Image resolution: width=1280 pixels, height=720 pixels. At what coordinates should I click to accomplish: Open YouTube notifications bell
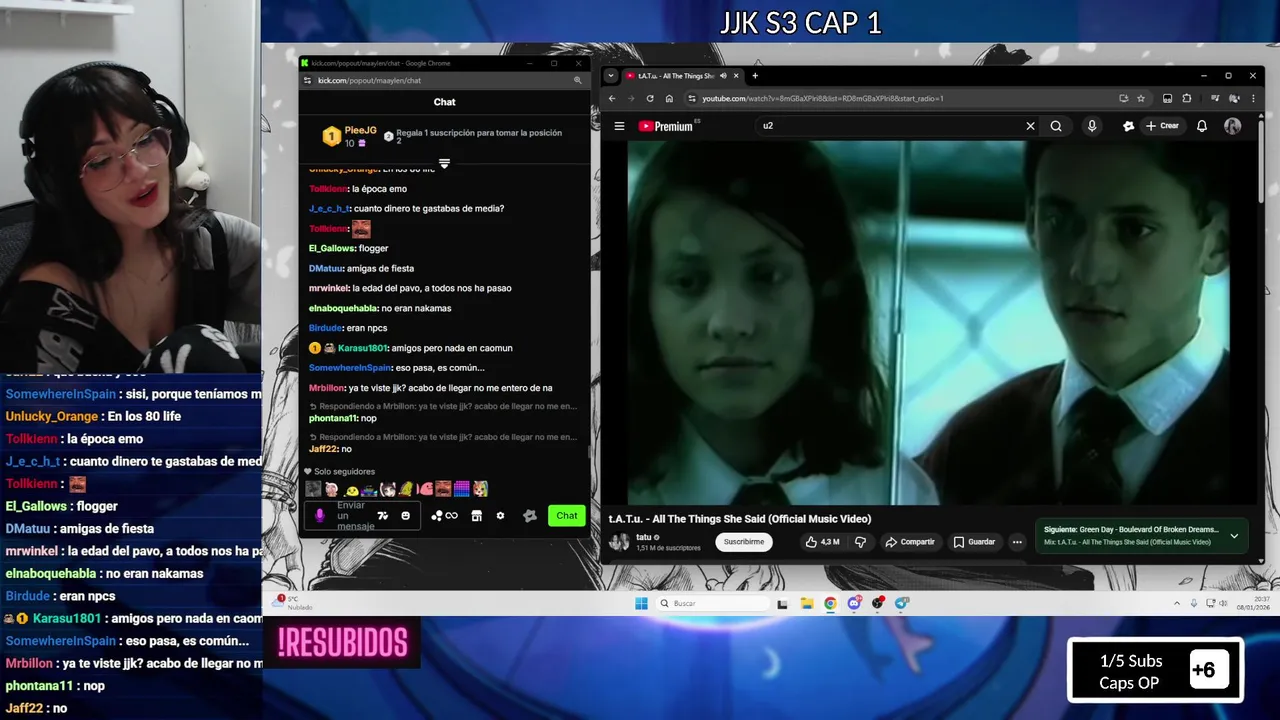click(1202, 126)
